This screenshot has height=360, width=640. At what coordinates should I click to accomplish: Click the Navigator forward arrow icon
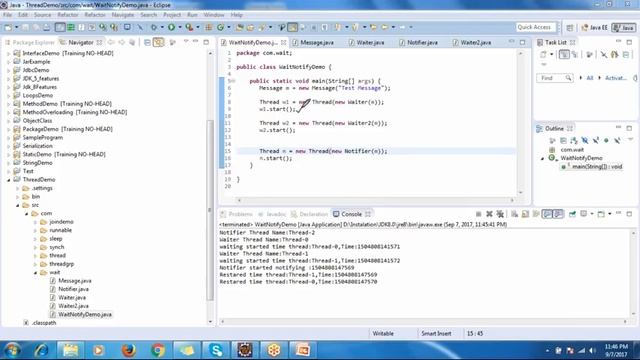pyautogui.click(x=122, y=42)
